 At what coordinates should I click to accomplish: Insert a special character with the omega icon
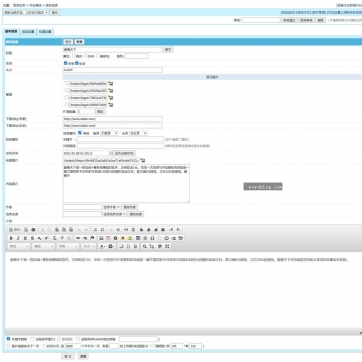152,238
